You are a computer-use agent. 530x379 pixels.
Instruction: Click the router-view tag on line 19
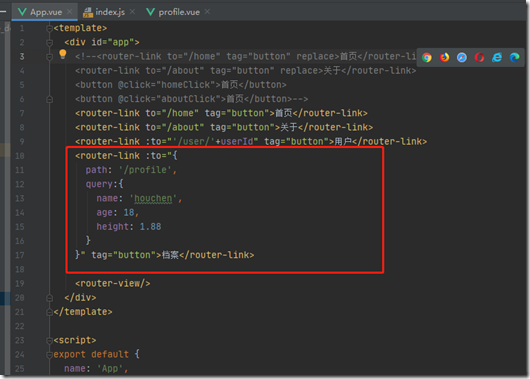tap(113, 283)
